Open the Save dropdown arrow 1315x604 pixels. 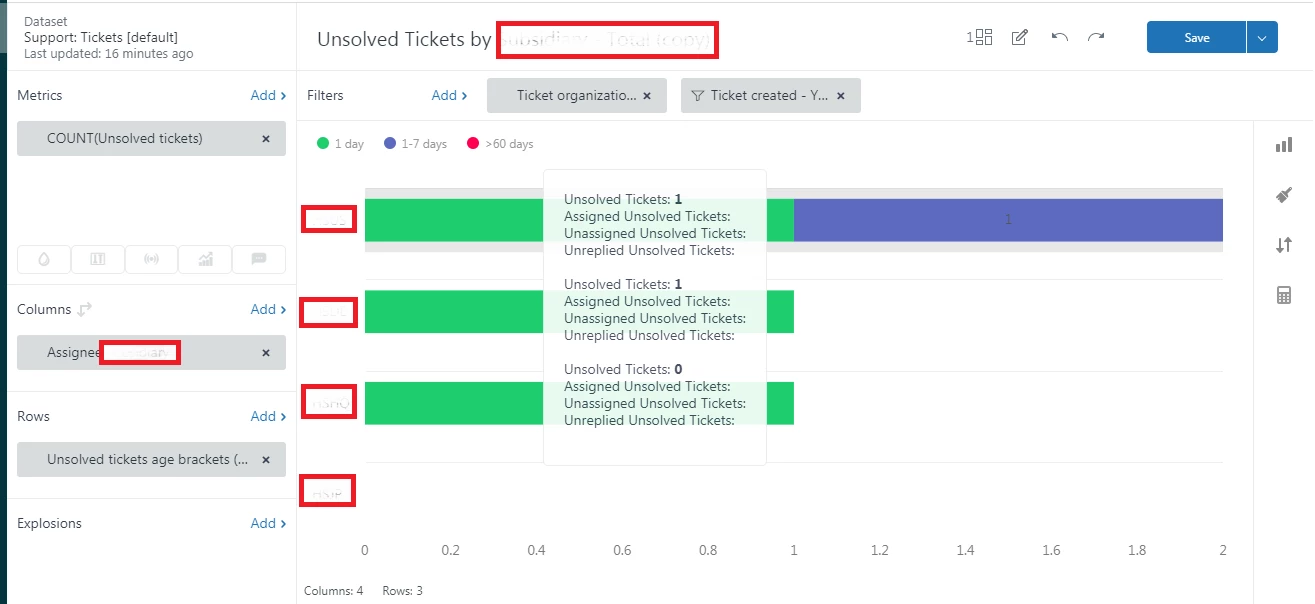point(1262,38)
